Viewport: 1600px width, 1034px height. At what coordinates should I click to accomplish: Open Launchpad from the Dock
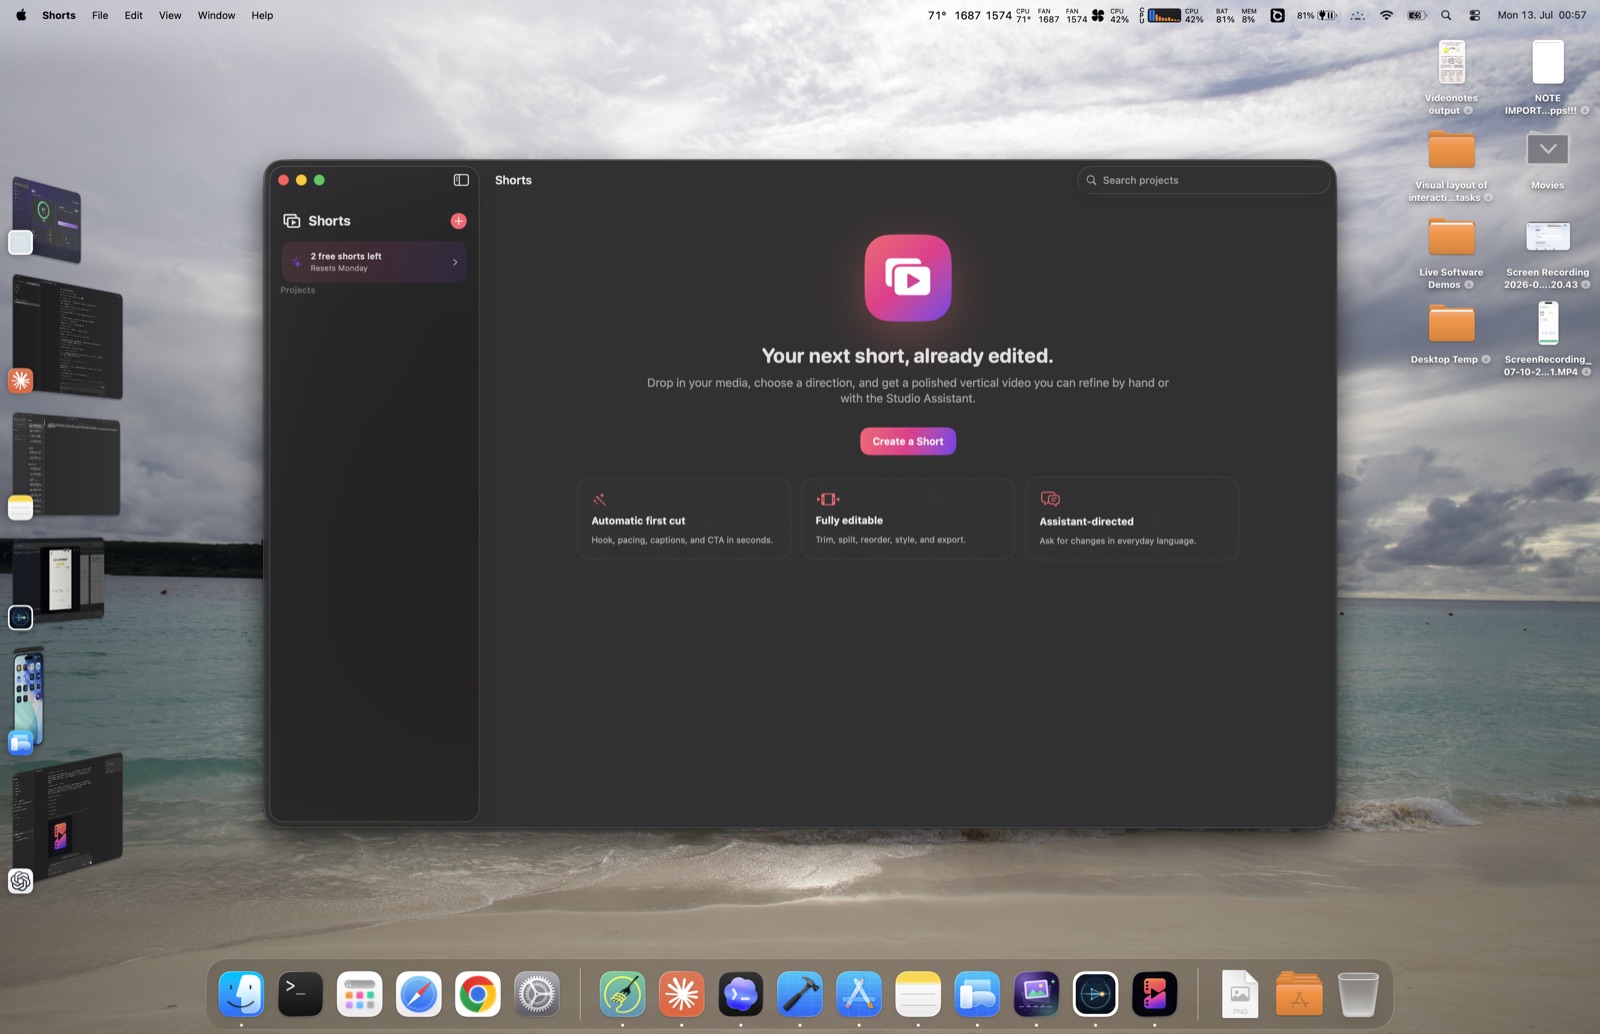click(359, 994)
